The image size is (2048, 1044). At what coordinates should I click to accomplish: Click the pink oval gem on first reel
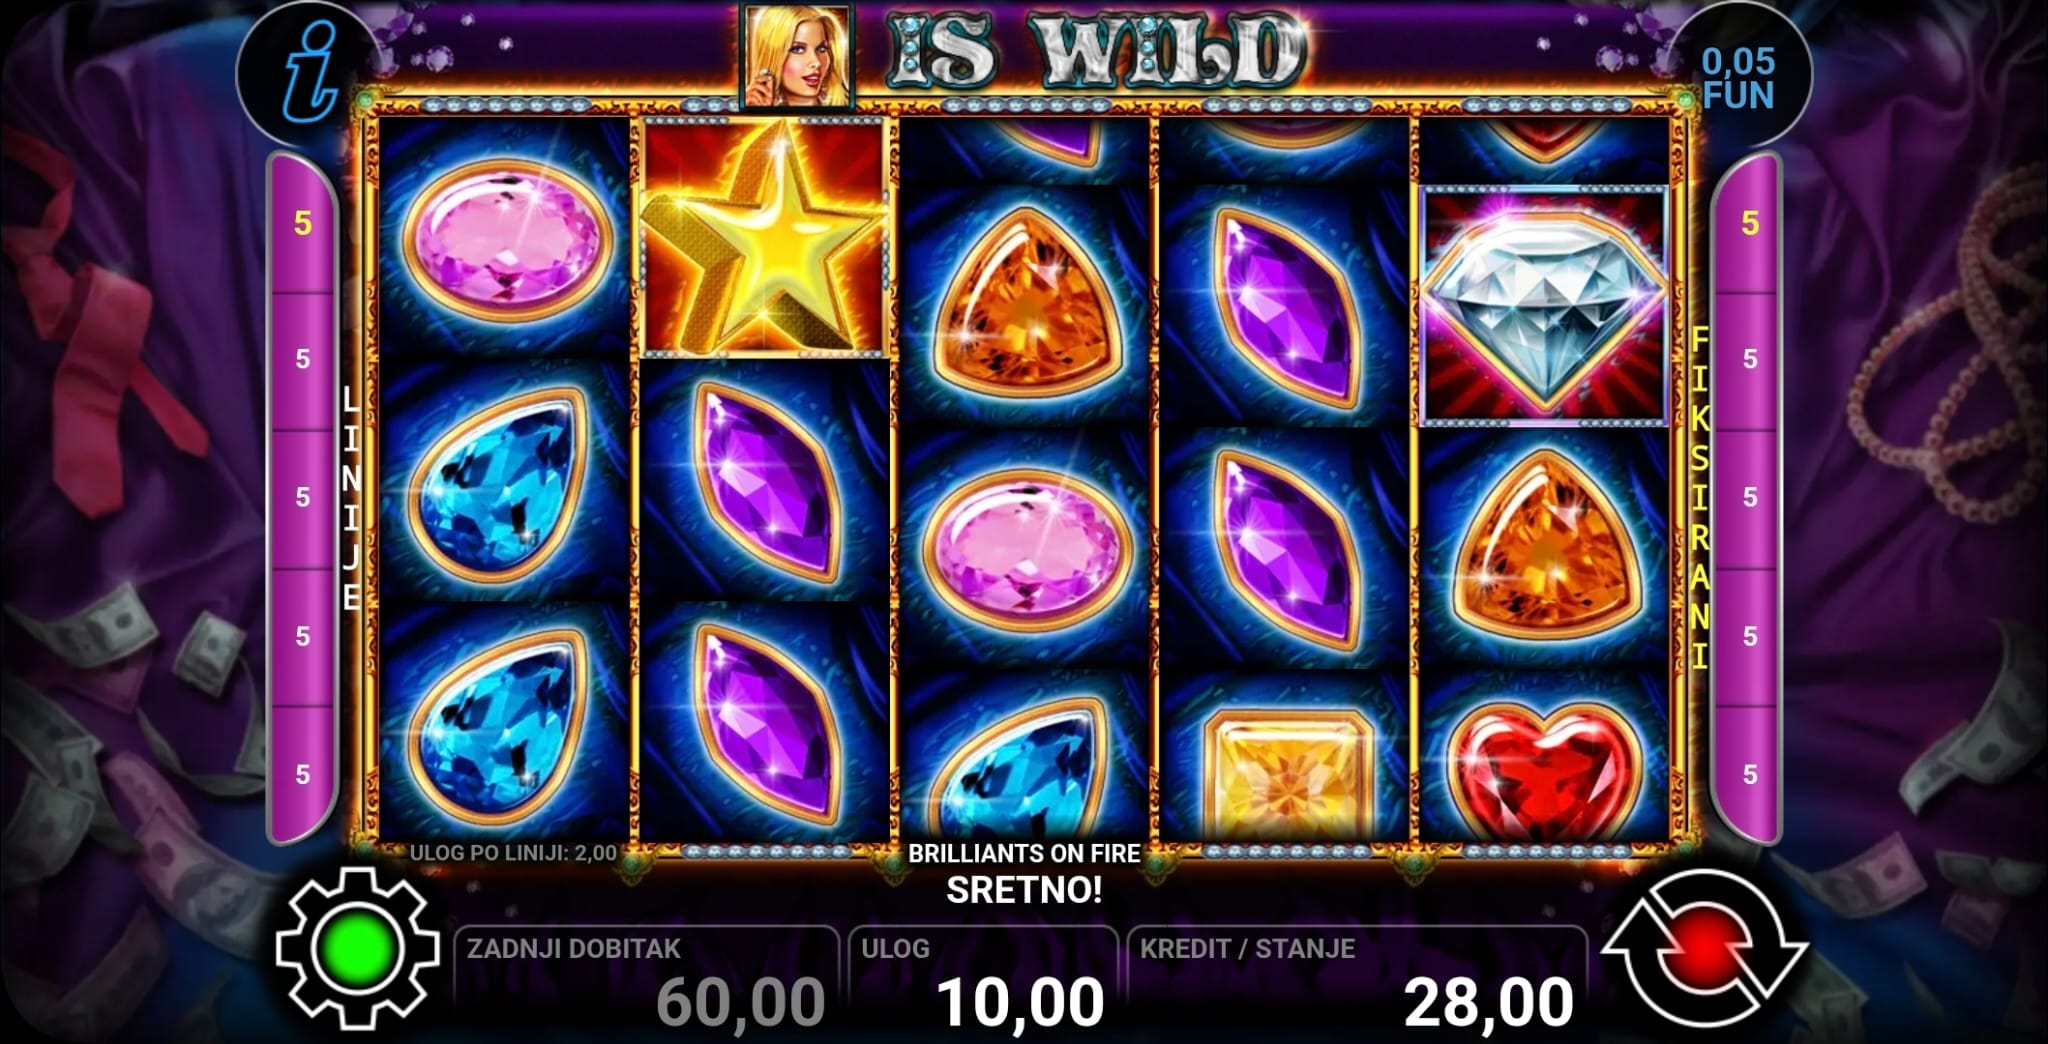[x=507, y=236]
